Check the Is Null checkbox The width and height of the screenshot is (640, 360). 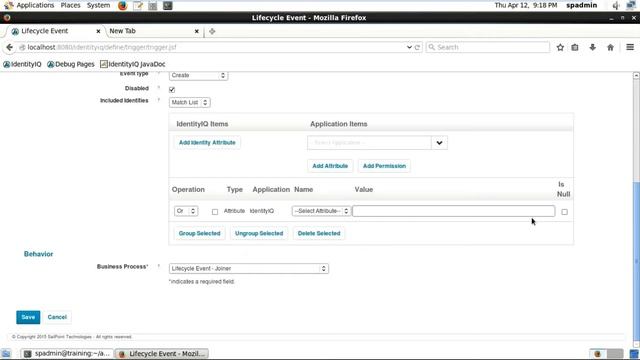pos(564,212)
